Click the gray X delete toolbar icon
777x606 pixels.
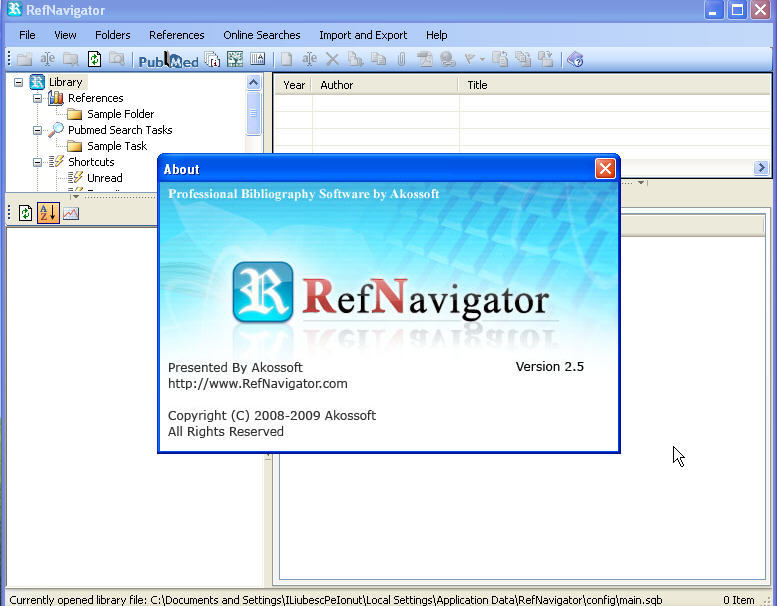pos(333,59)
